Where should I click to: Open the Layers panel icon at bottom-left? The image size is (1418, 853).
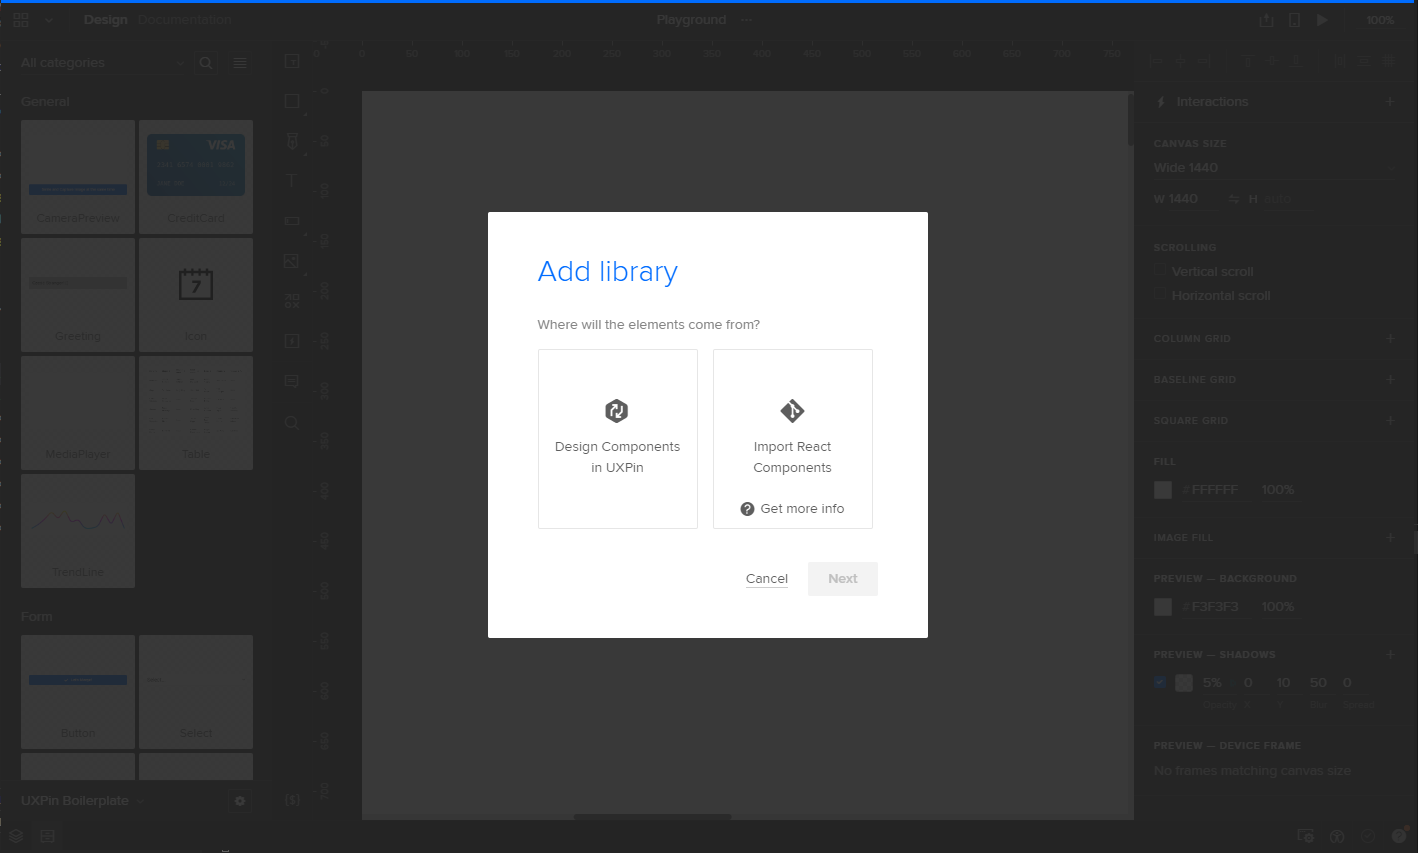coord(16,836)
